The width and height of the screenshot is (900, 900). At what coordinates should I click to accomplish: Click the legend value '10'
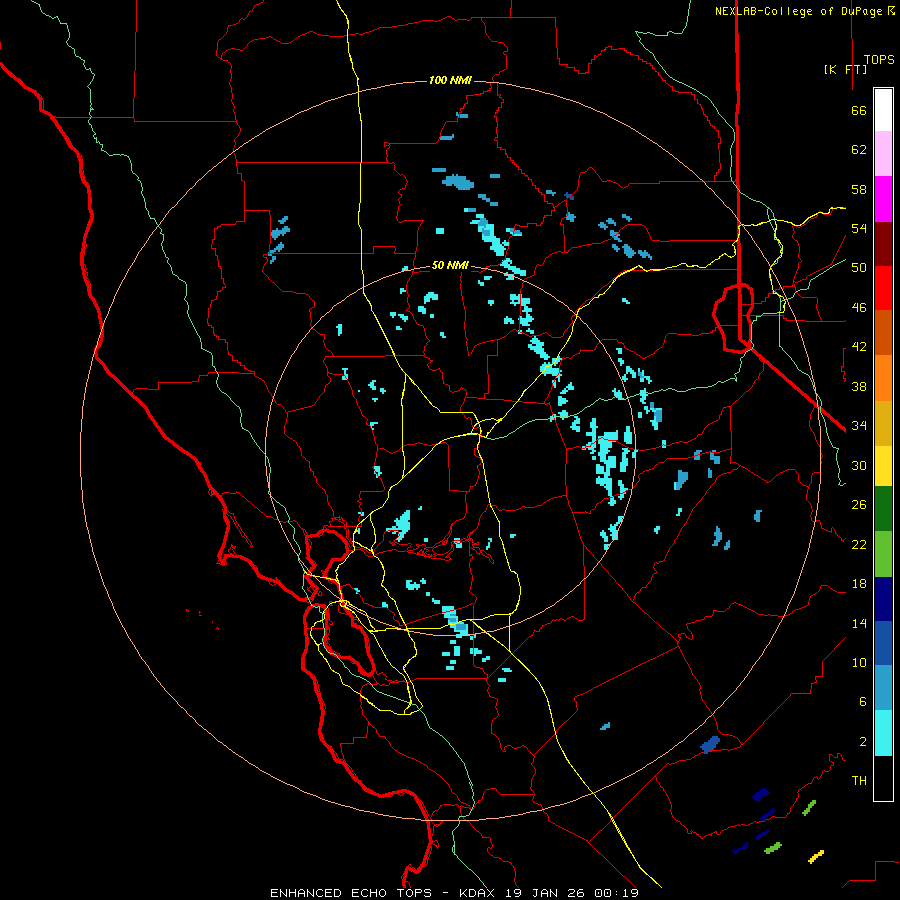pyautogui.click(x=859, y=663)
